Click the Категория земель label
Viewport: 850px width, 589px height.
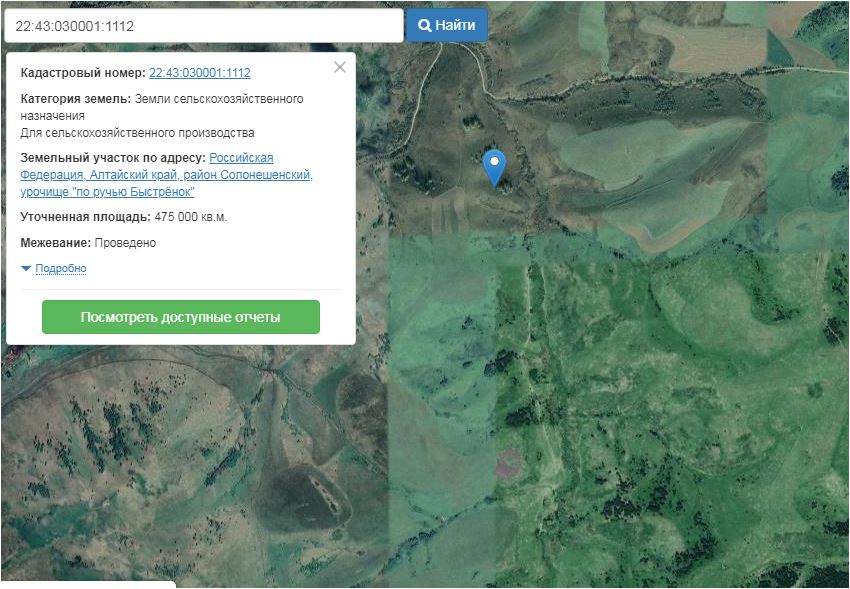[x=75, y=99]
